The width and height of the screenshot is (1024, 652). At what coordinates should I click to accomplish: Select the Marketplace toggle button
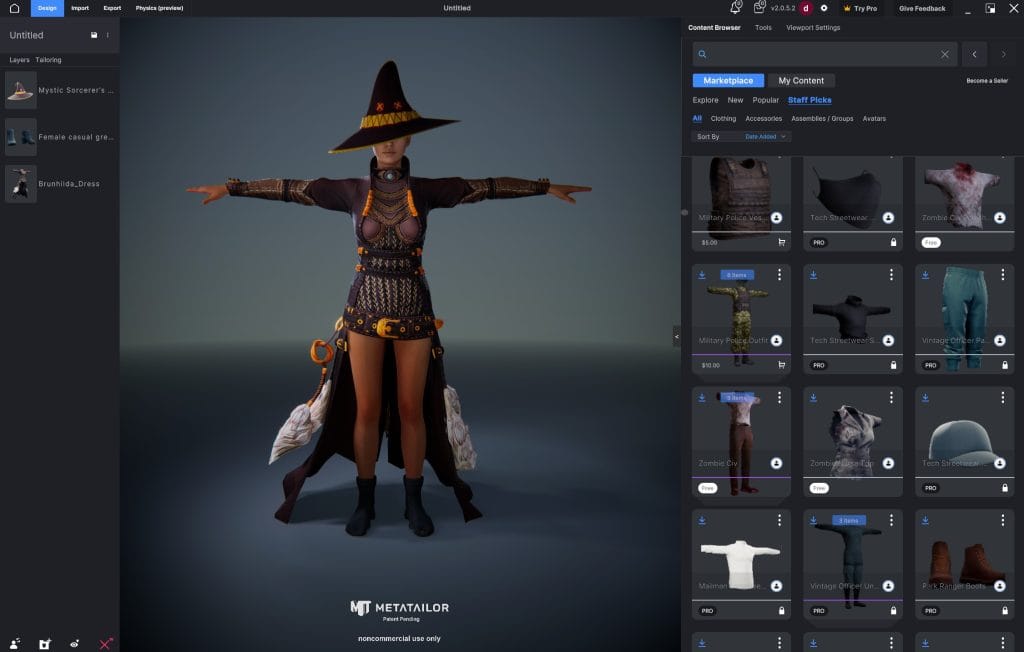728,80
